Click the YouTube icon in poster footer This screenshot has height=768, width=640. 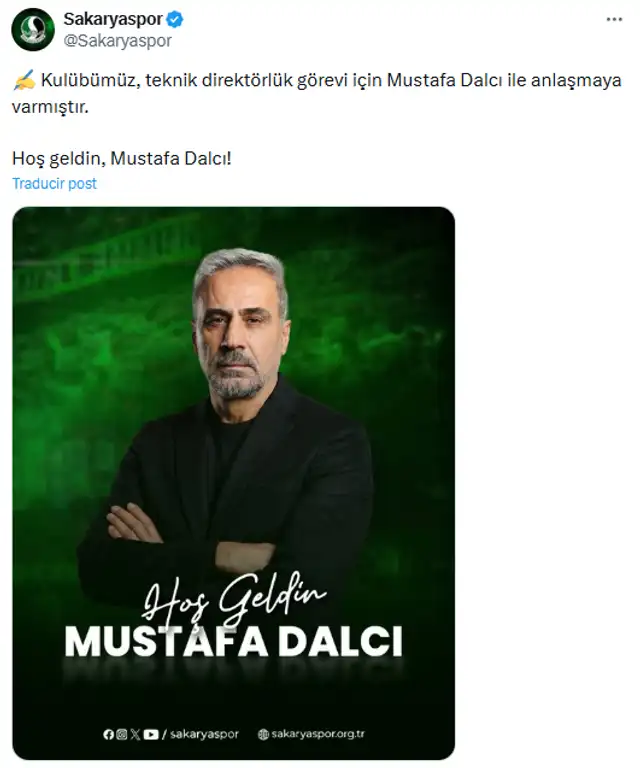[151, 734]
